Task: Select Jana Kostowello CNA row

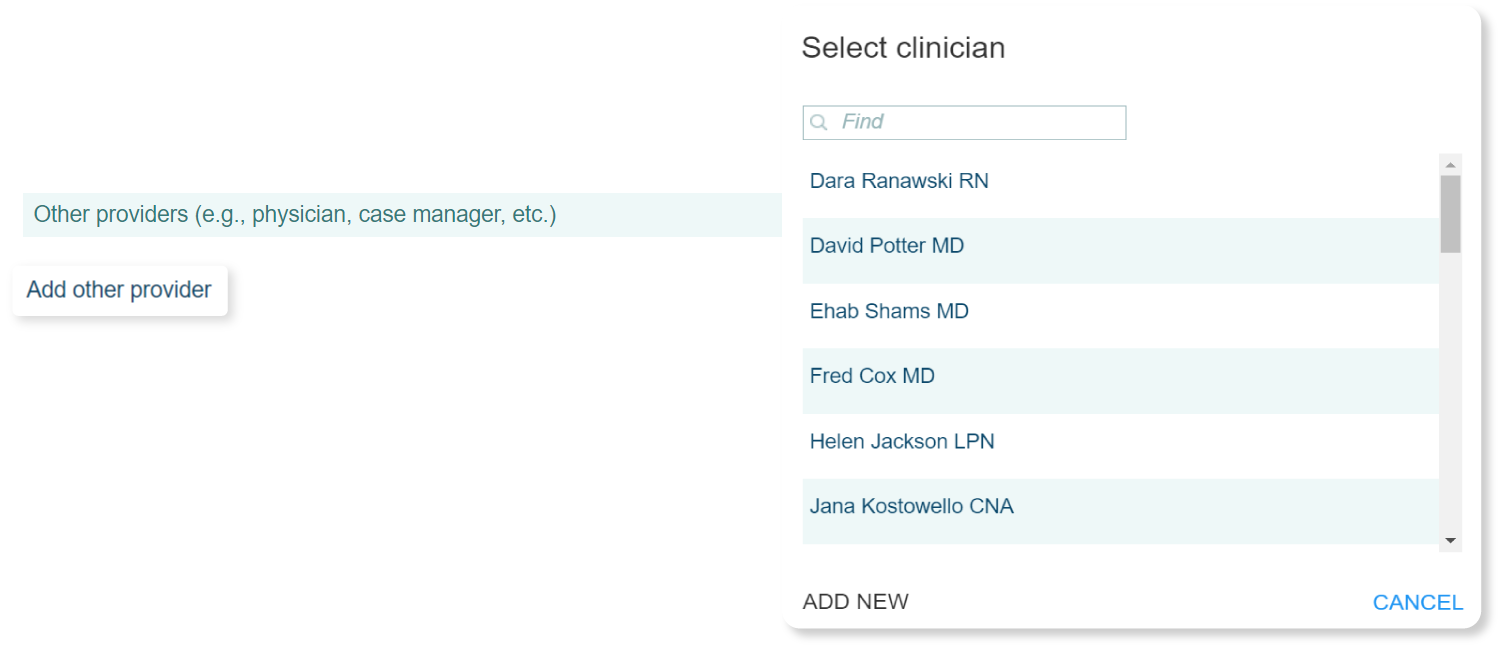Action: pos(1120,507)
